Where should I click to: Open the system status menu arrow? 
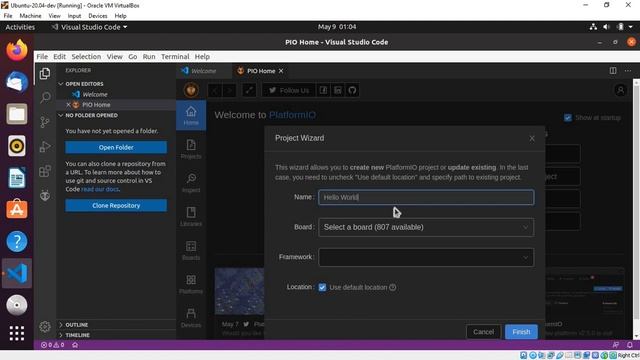[x=631, y=27]
